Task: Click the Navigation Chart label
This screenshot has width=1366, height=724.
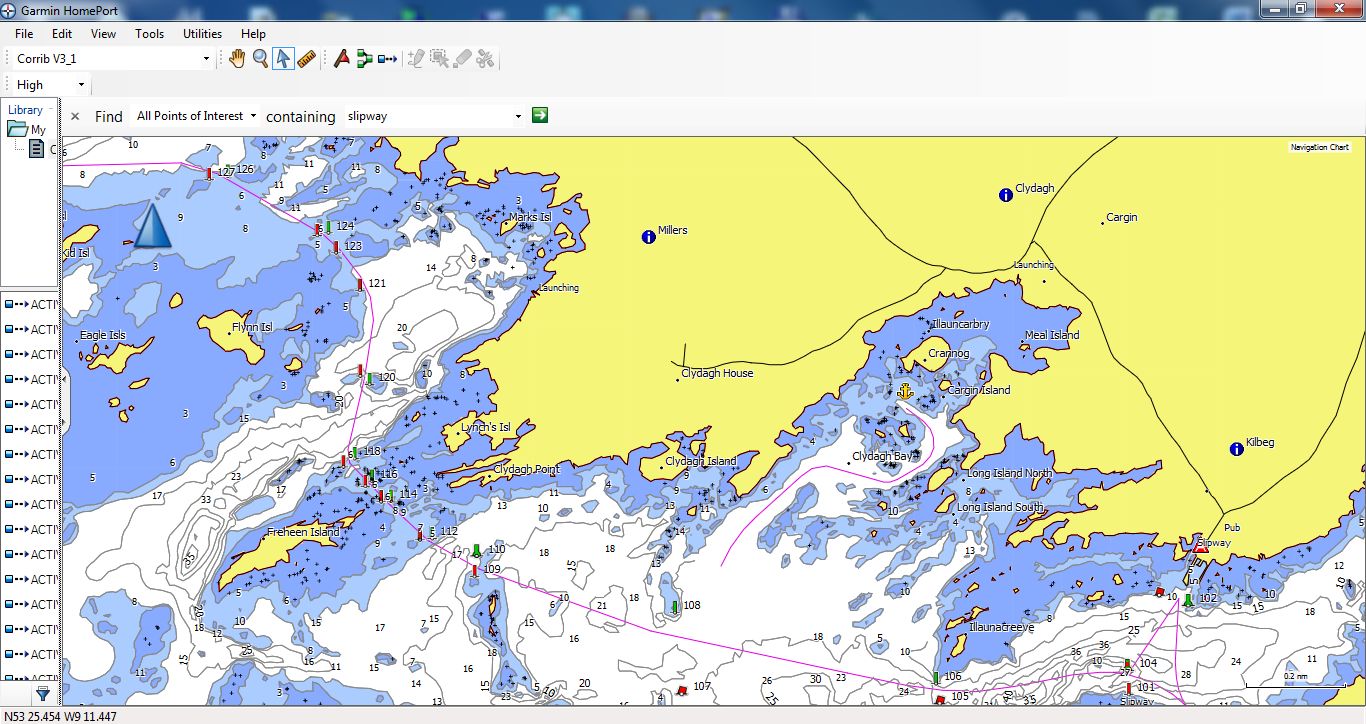Action: click(x=1320, y=147)
